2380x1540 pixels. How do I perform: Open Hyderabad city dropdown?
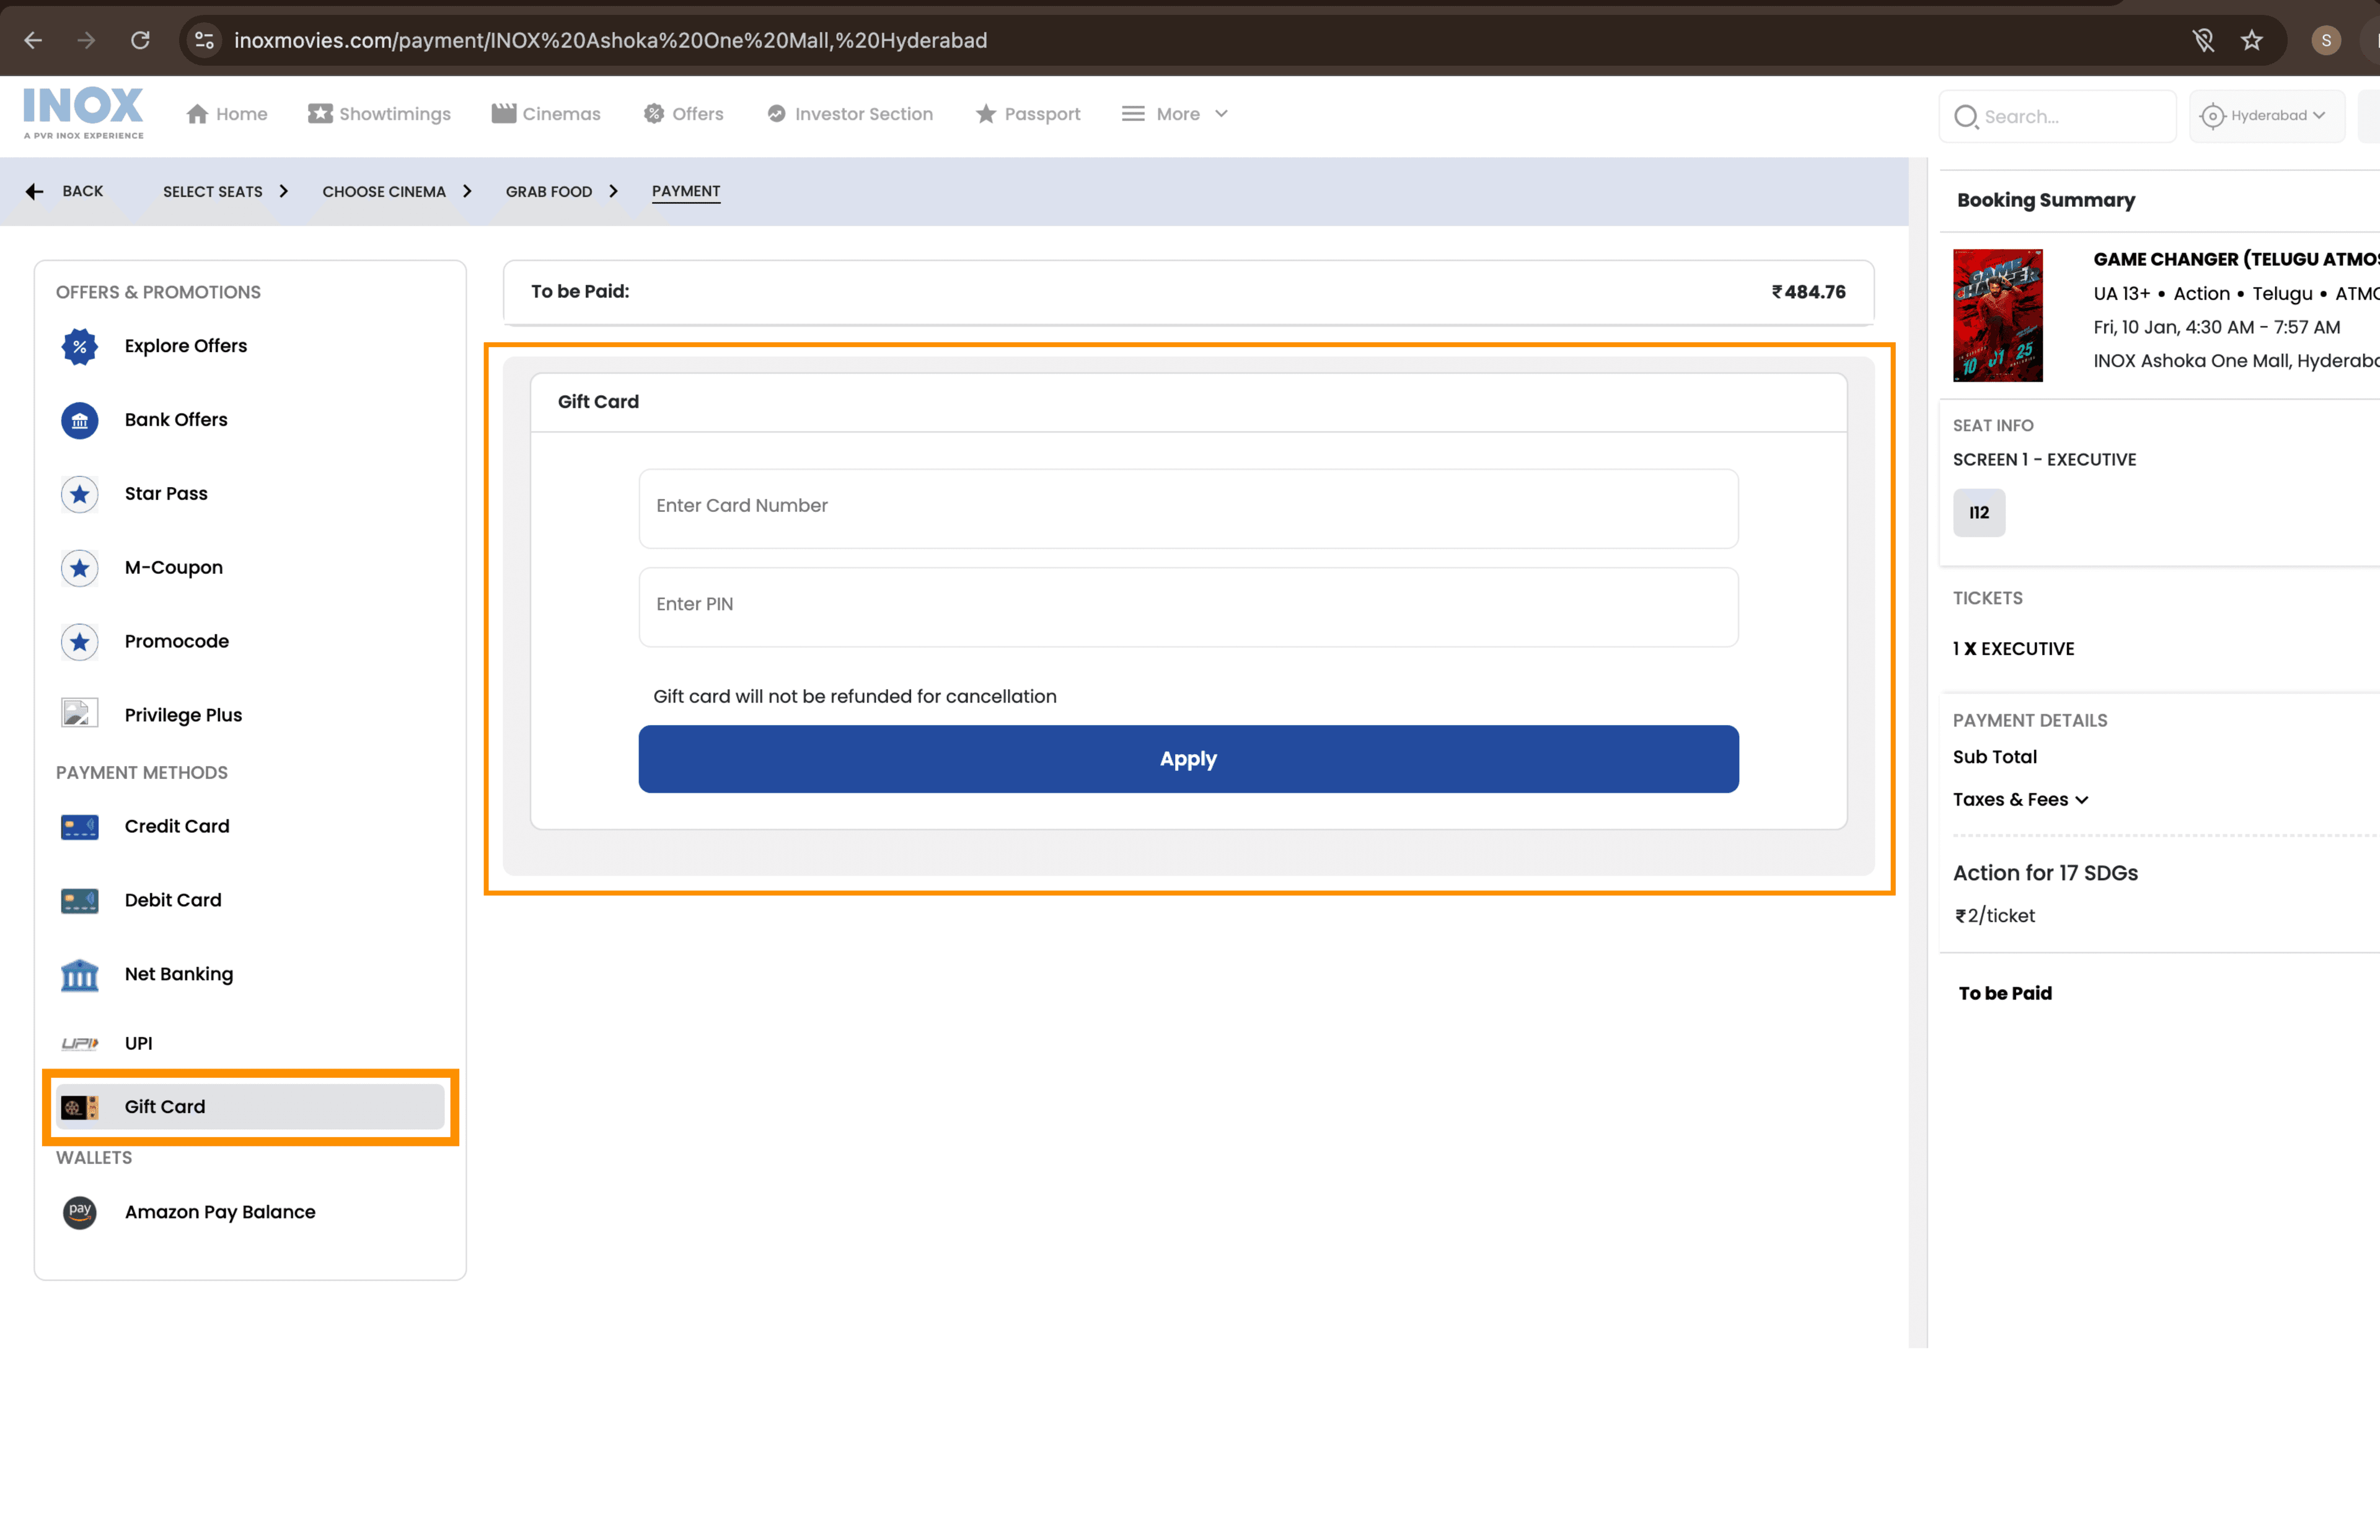[2266, 116]
